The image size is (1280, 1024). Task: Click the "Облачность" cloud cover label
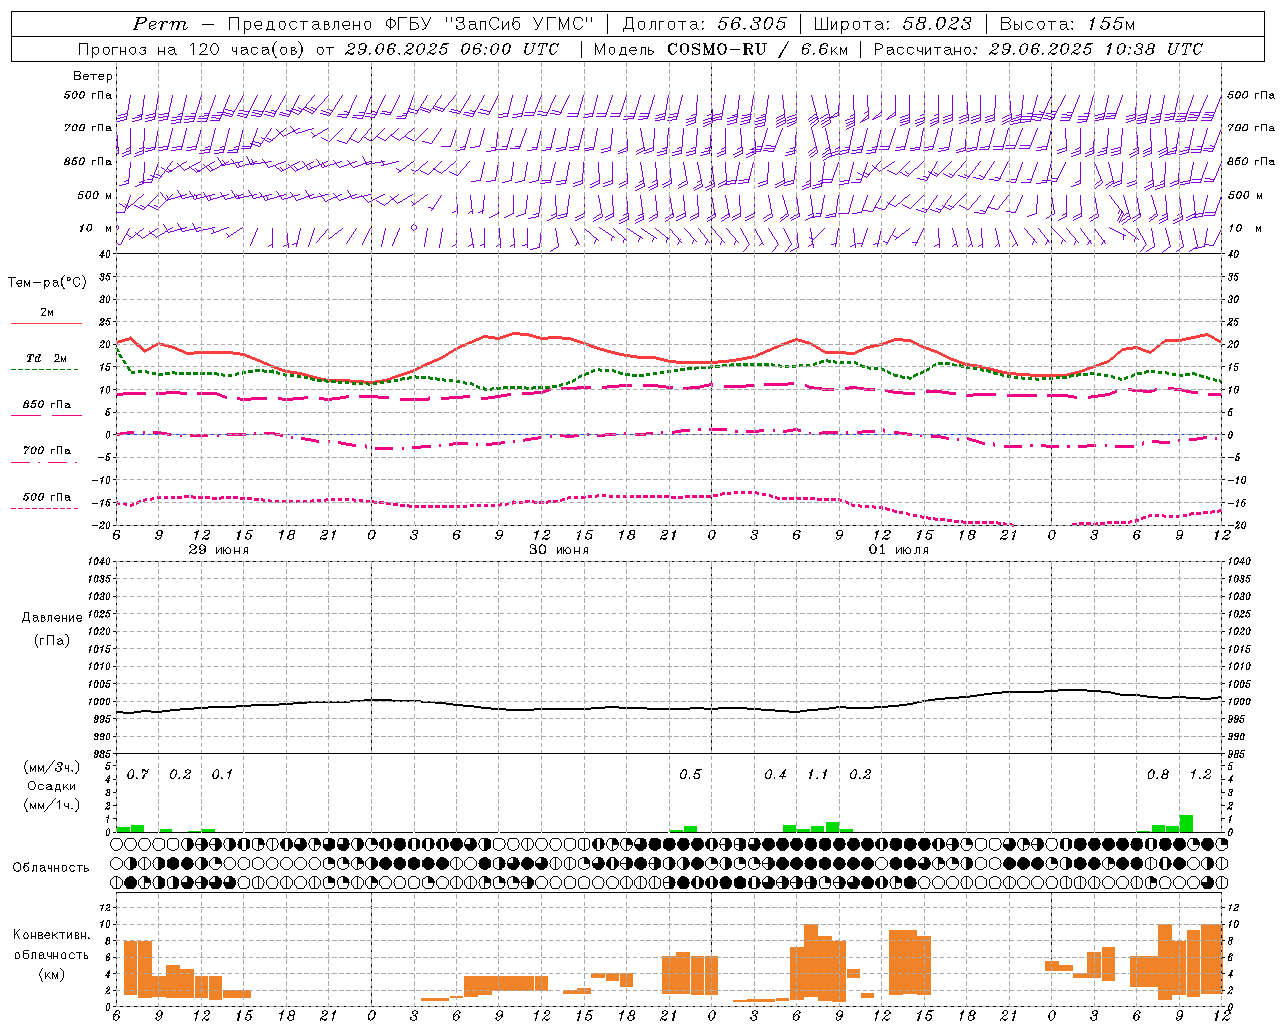click(51, 868)
